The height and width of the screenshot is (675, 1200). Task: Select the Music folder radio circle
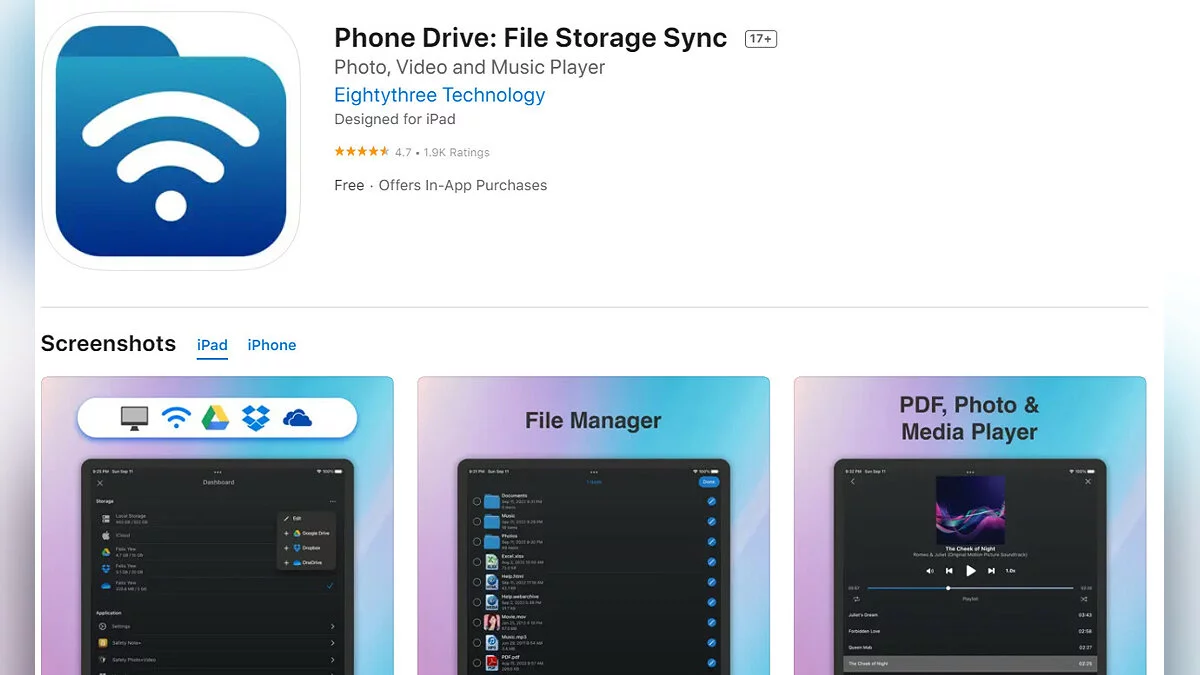click(477, 522)
